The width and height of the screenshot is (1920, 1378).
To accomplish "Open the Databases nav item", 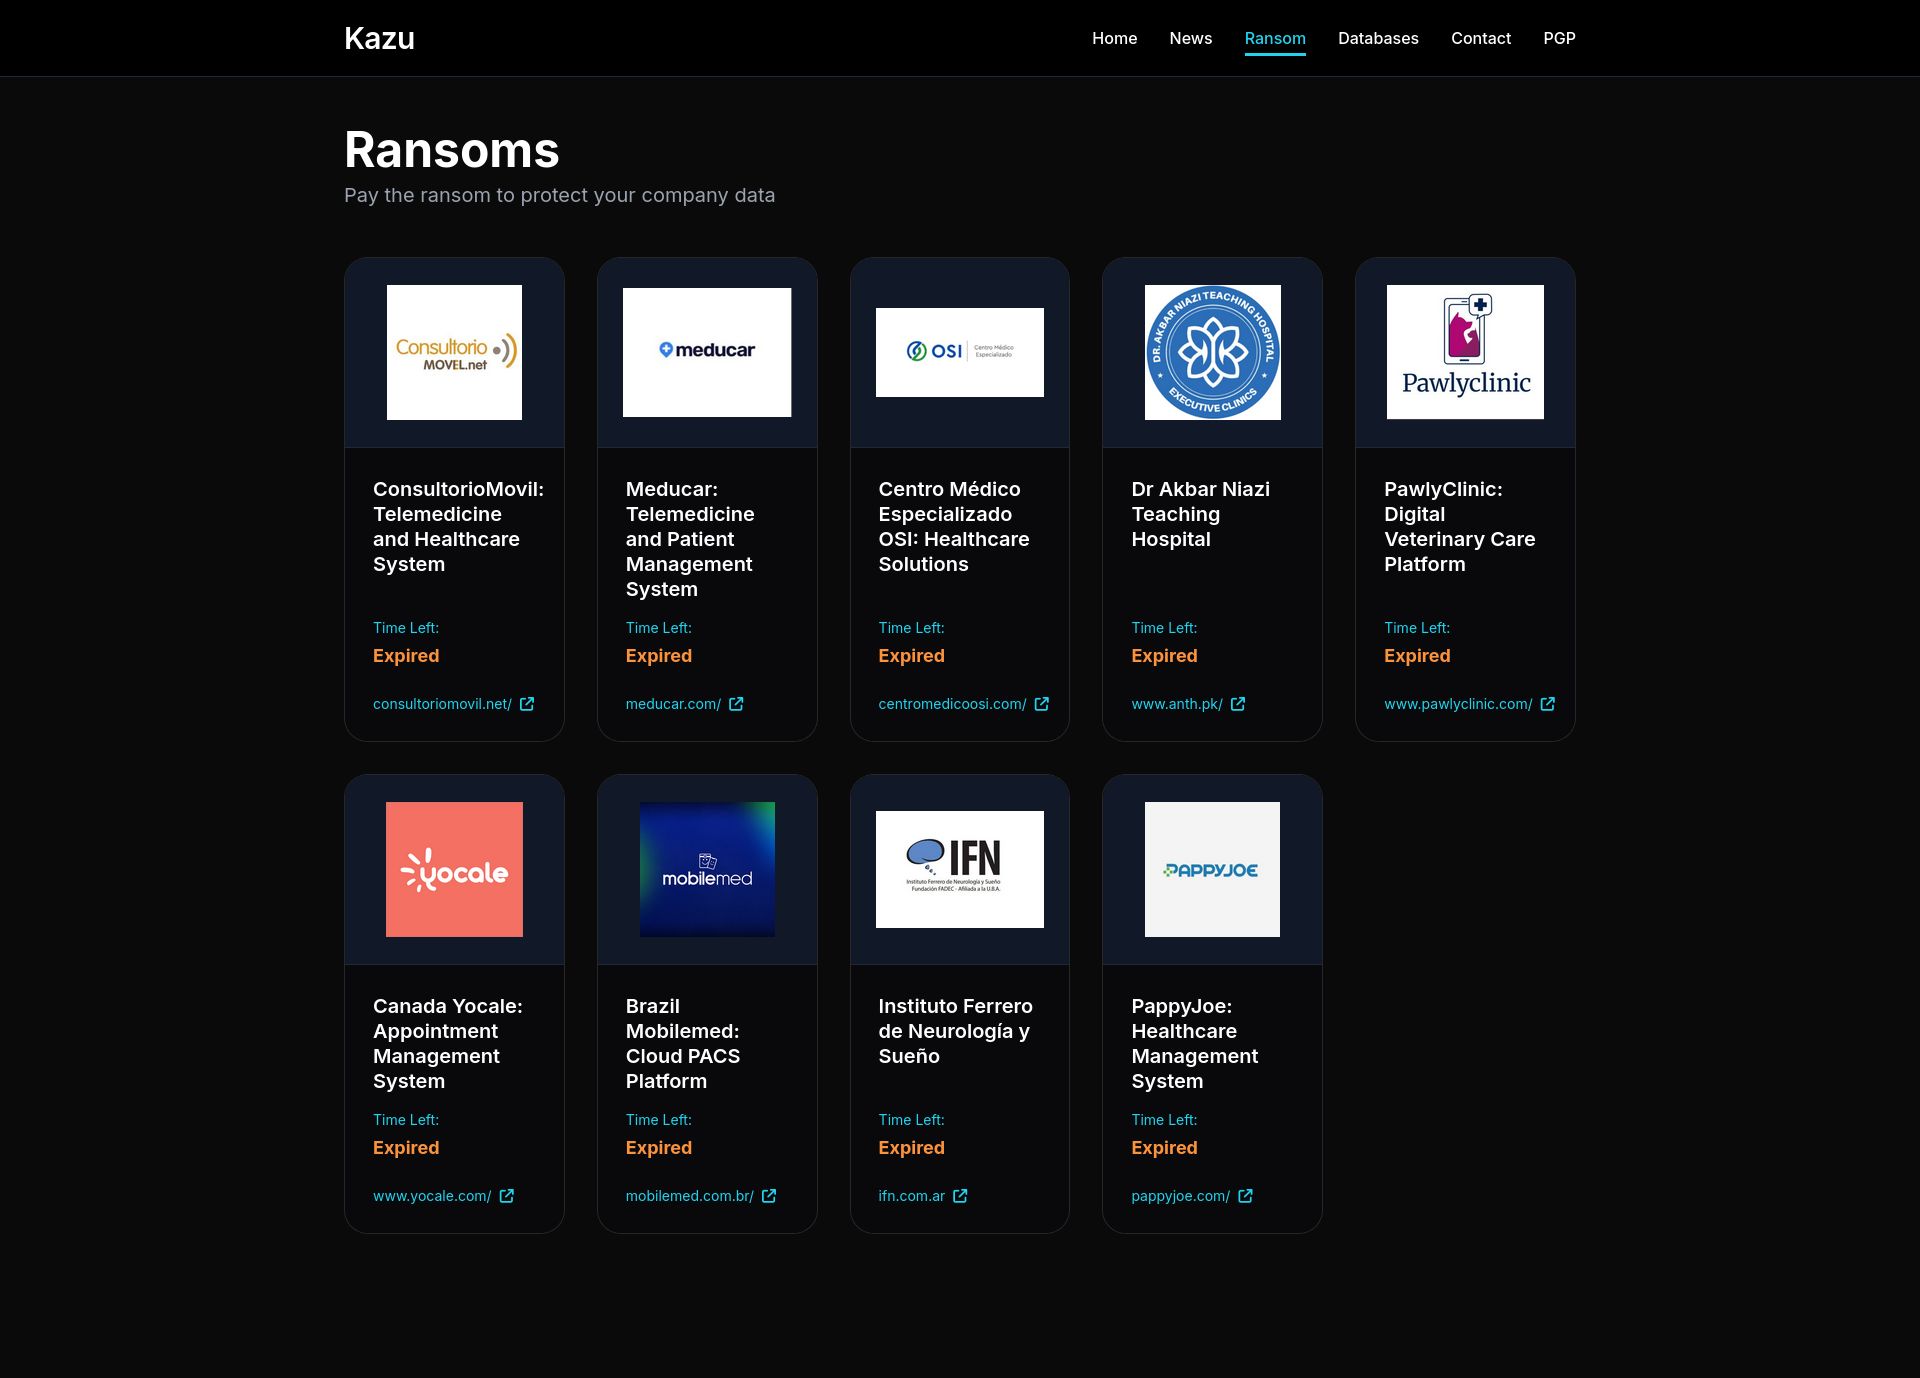I will [x=1378, y=38].
